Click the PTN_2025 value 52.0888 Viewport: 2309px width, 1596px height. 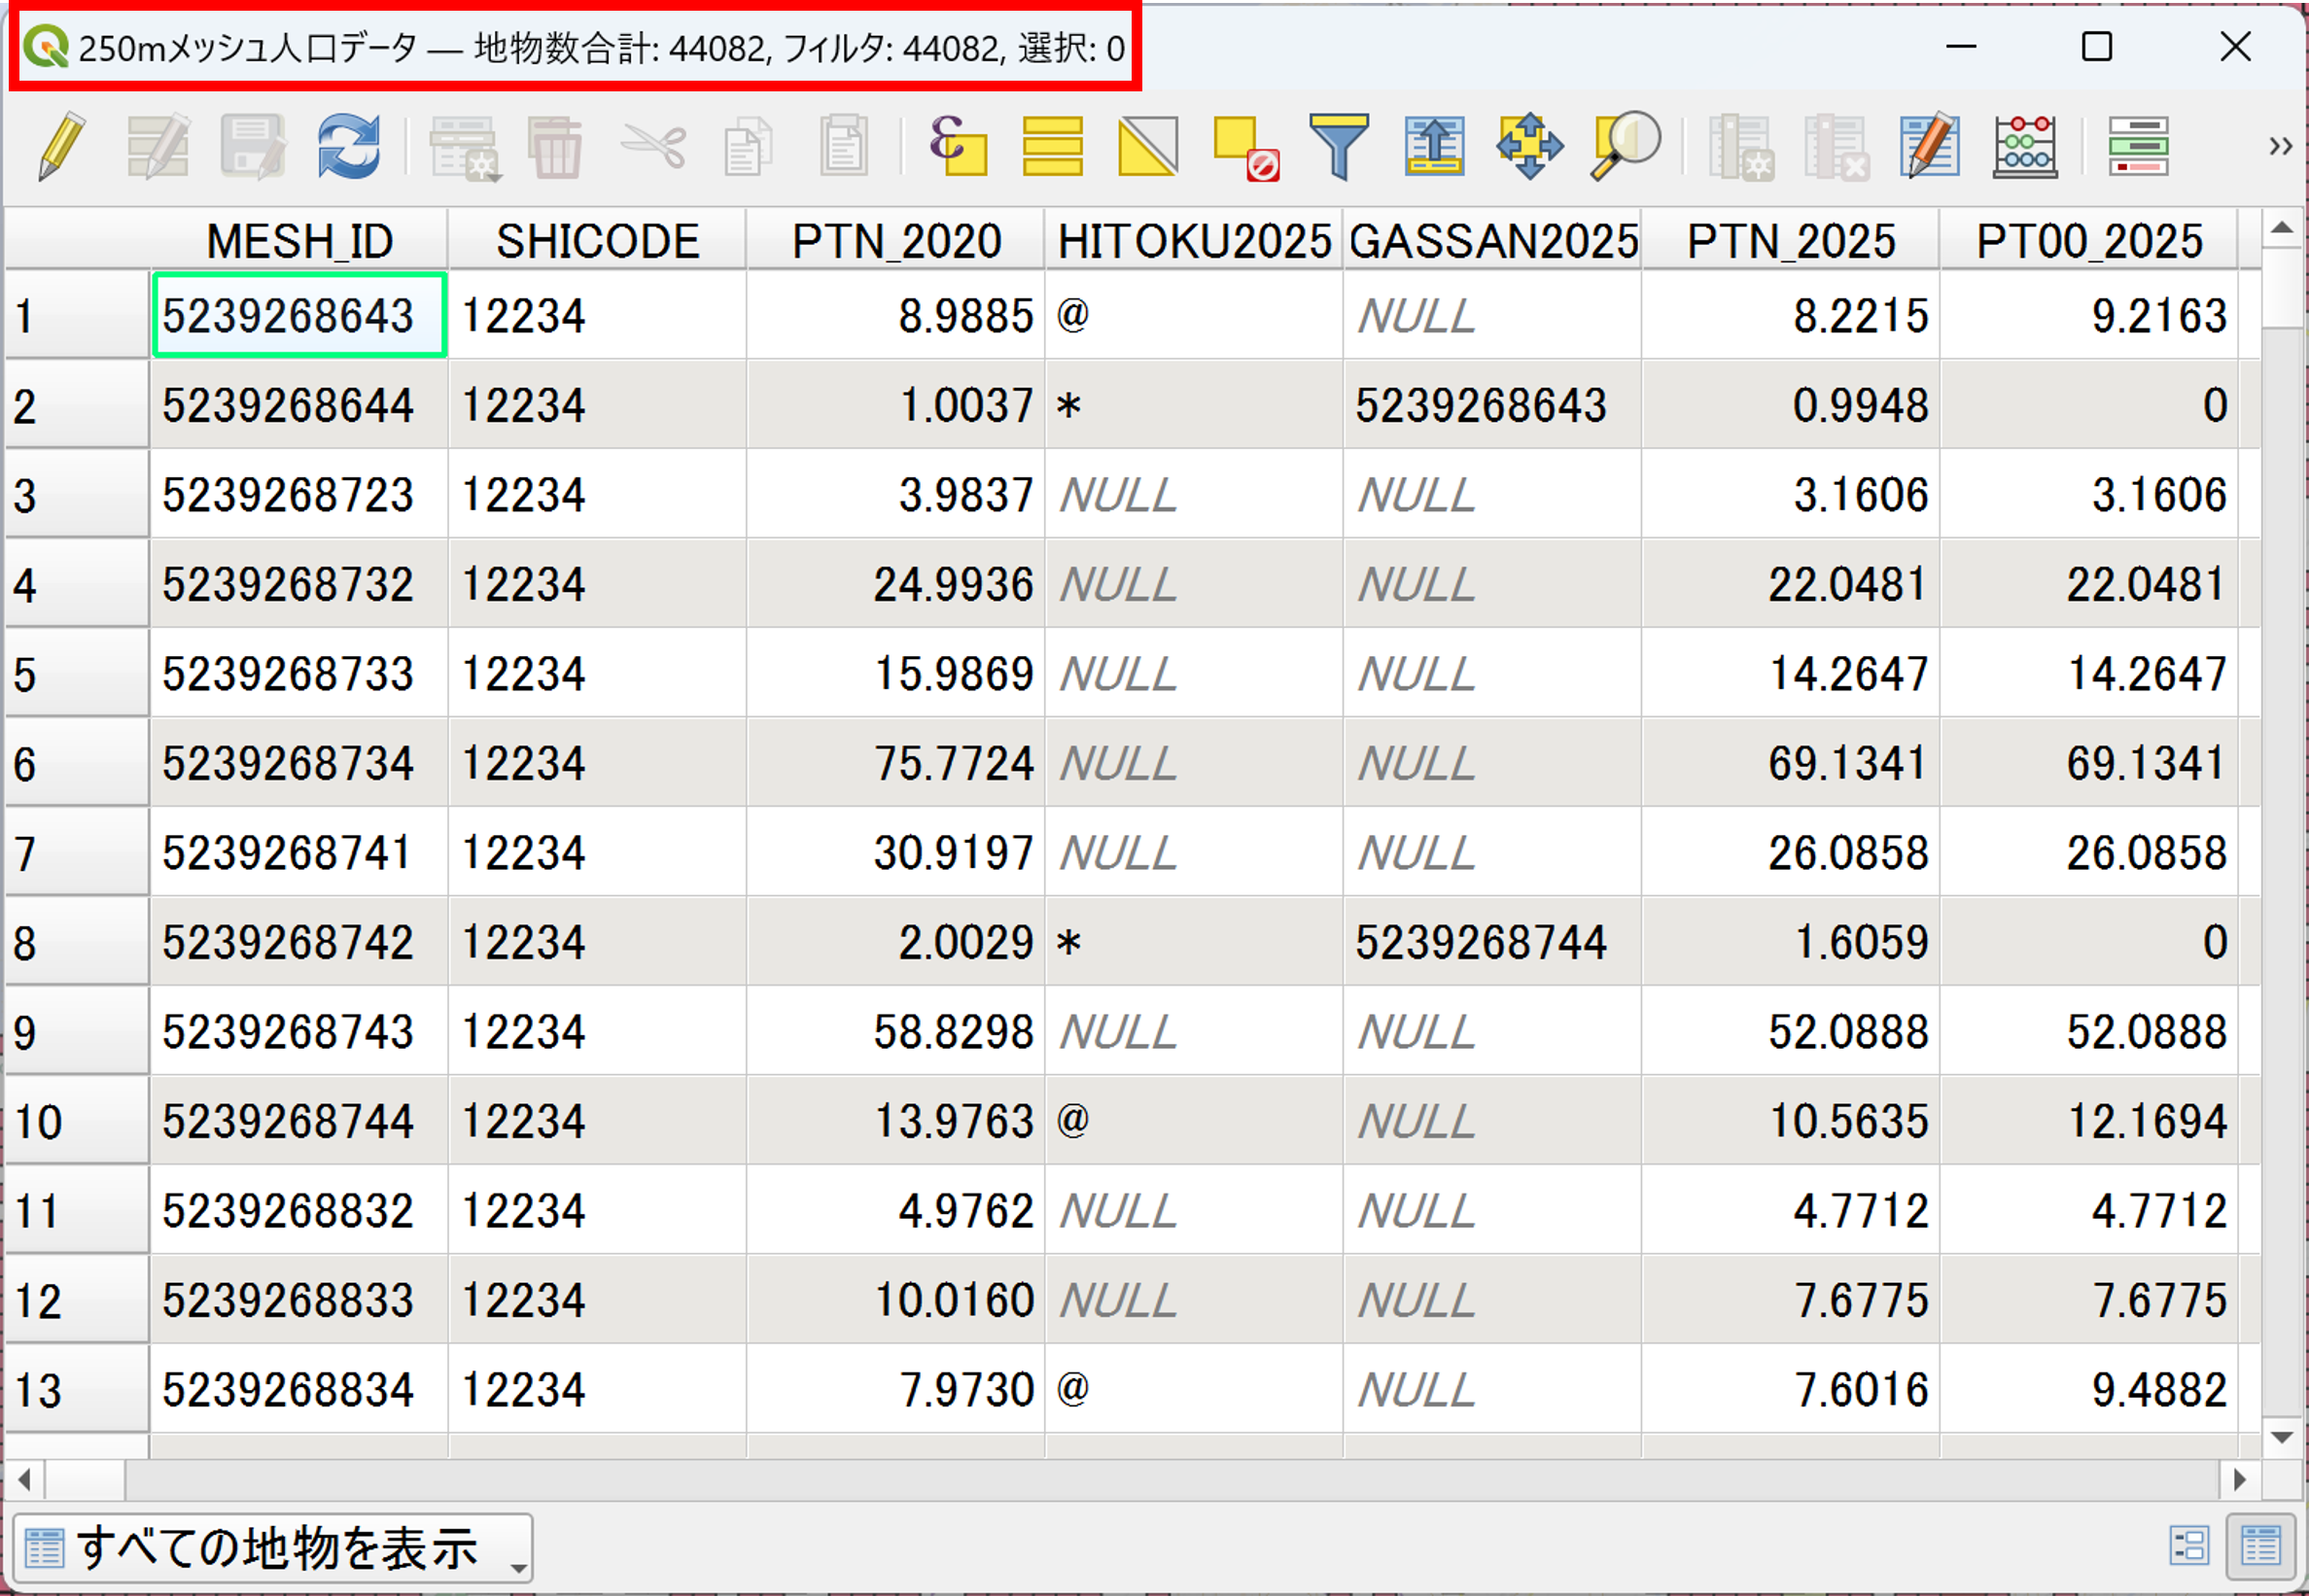(1791, 1031)
